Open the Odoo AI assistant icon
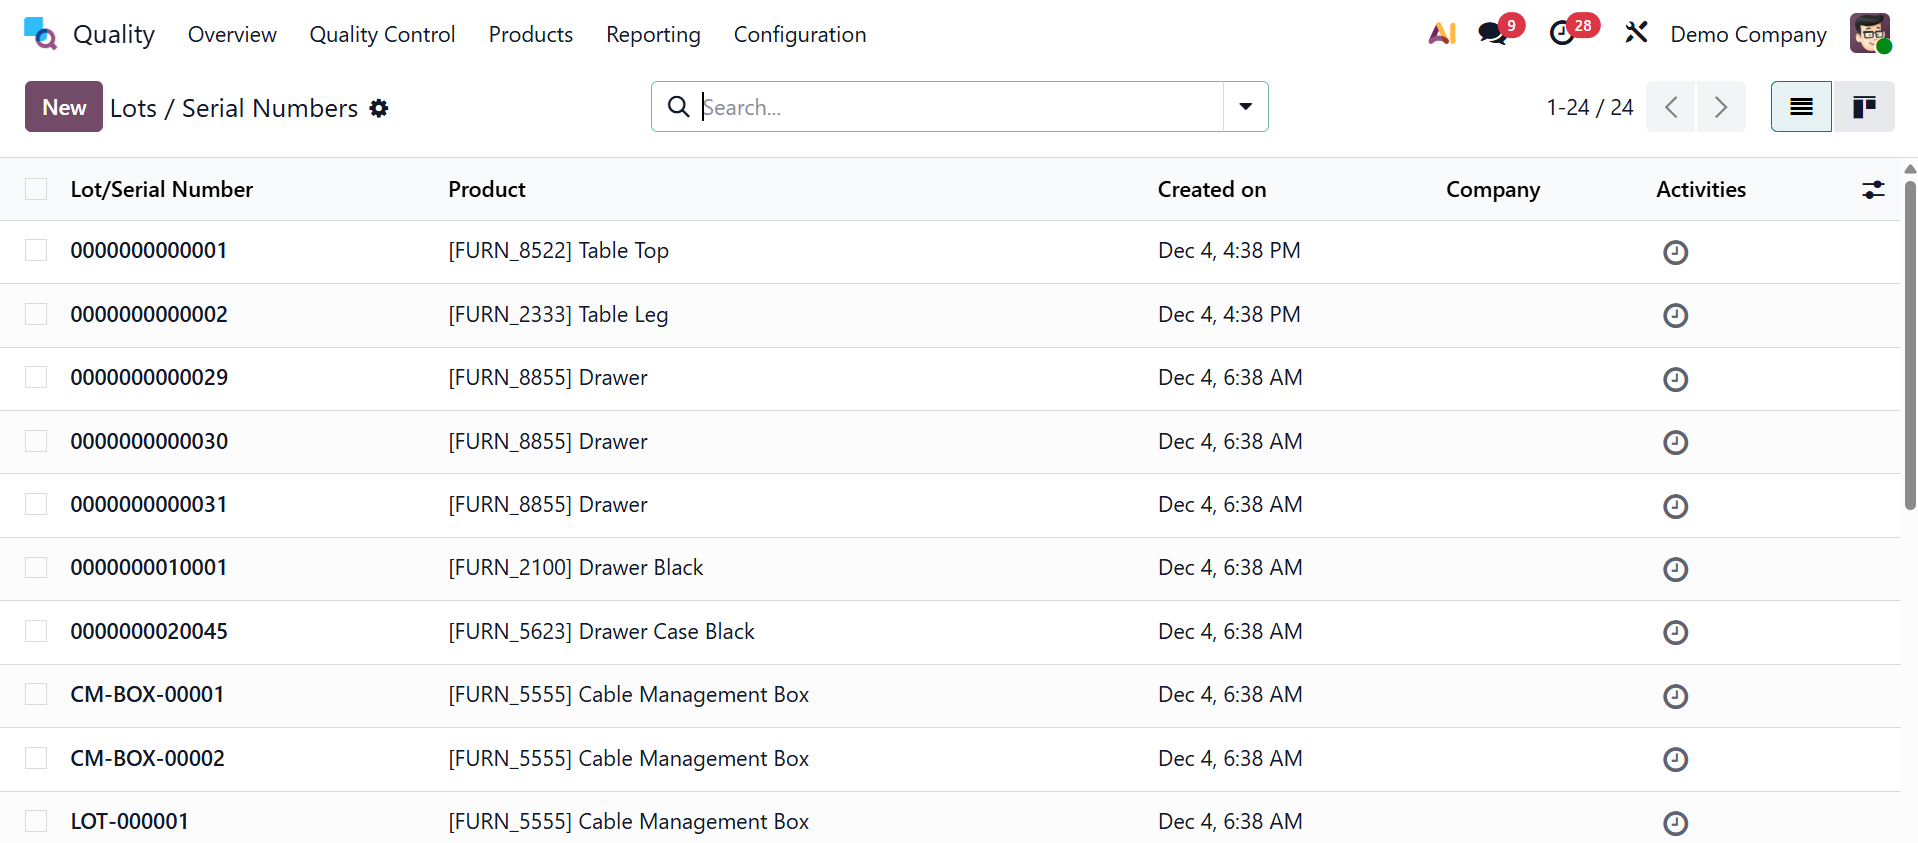This screenshot has width=1918, height=843. point(1441,34)
